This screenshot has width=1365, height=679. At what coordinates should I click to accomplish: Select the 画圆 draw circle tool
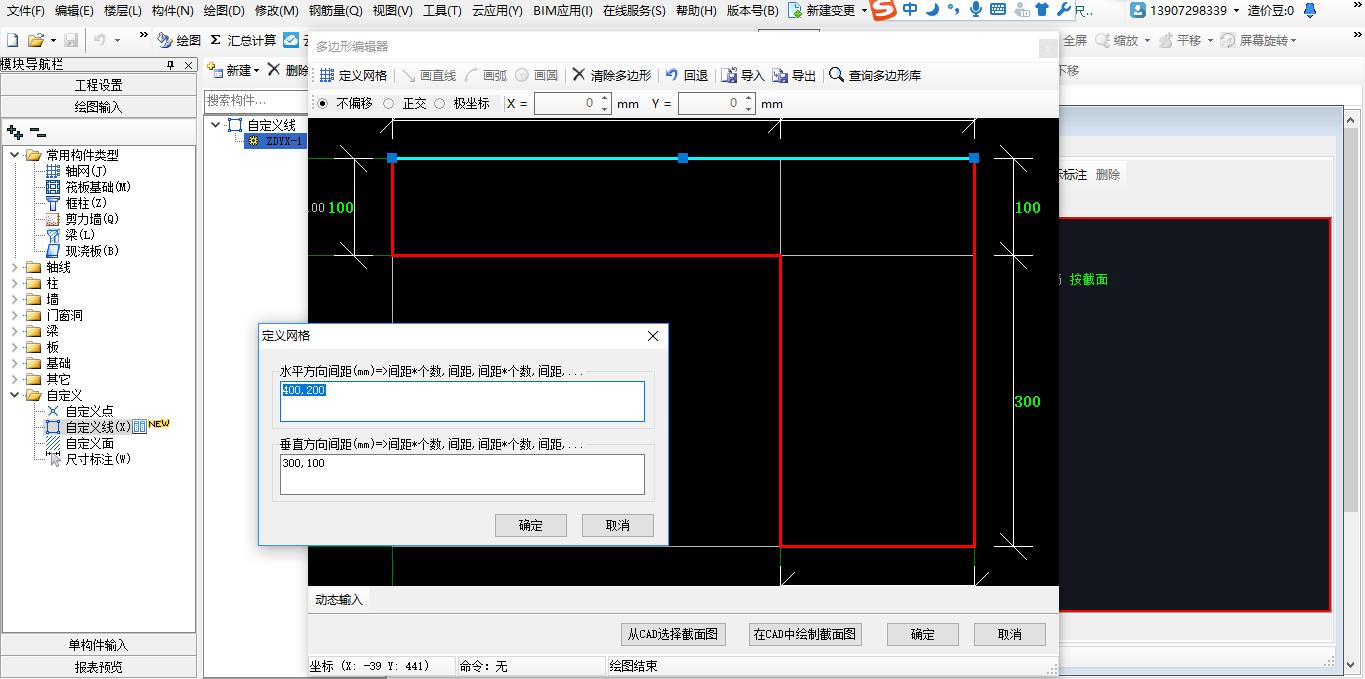[537, 75]
